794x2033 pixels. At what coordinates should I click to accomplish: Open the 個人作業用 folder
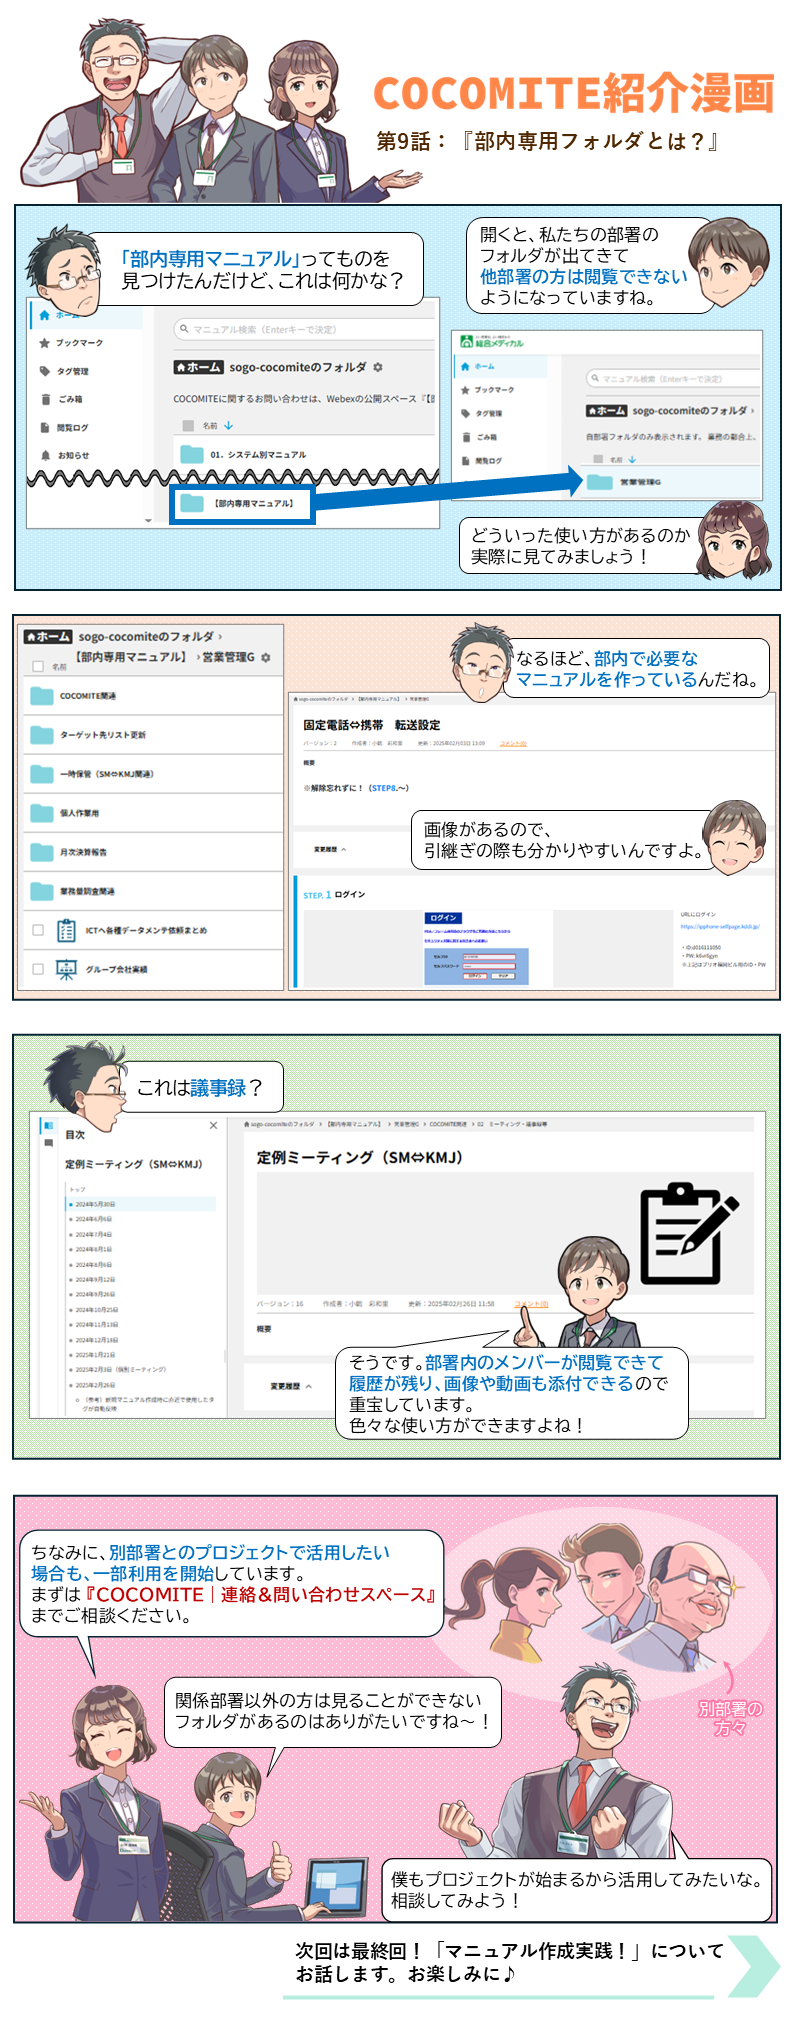[153, 813]
